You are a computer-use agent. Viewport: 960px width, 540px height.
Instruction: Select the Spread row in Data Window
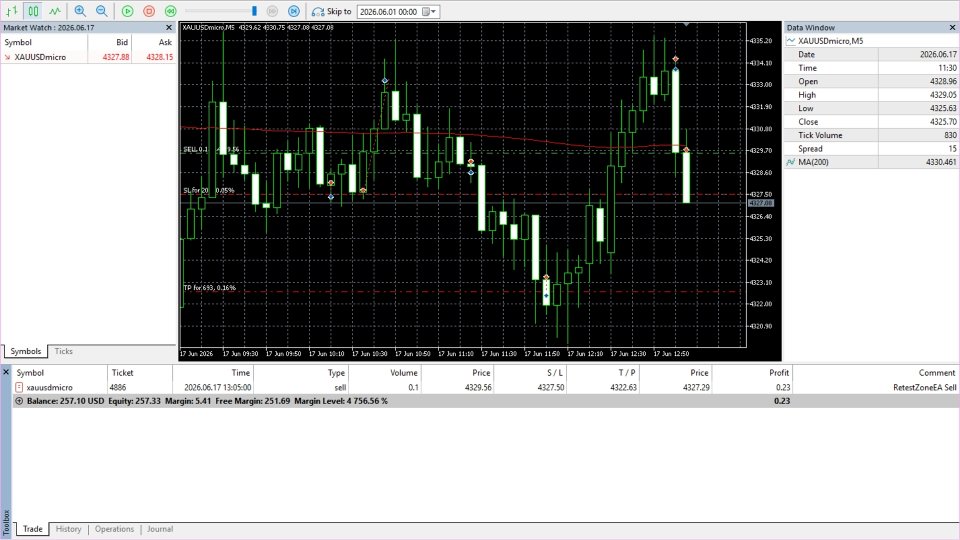871,149
